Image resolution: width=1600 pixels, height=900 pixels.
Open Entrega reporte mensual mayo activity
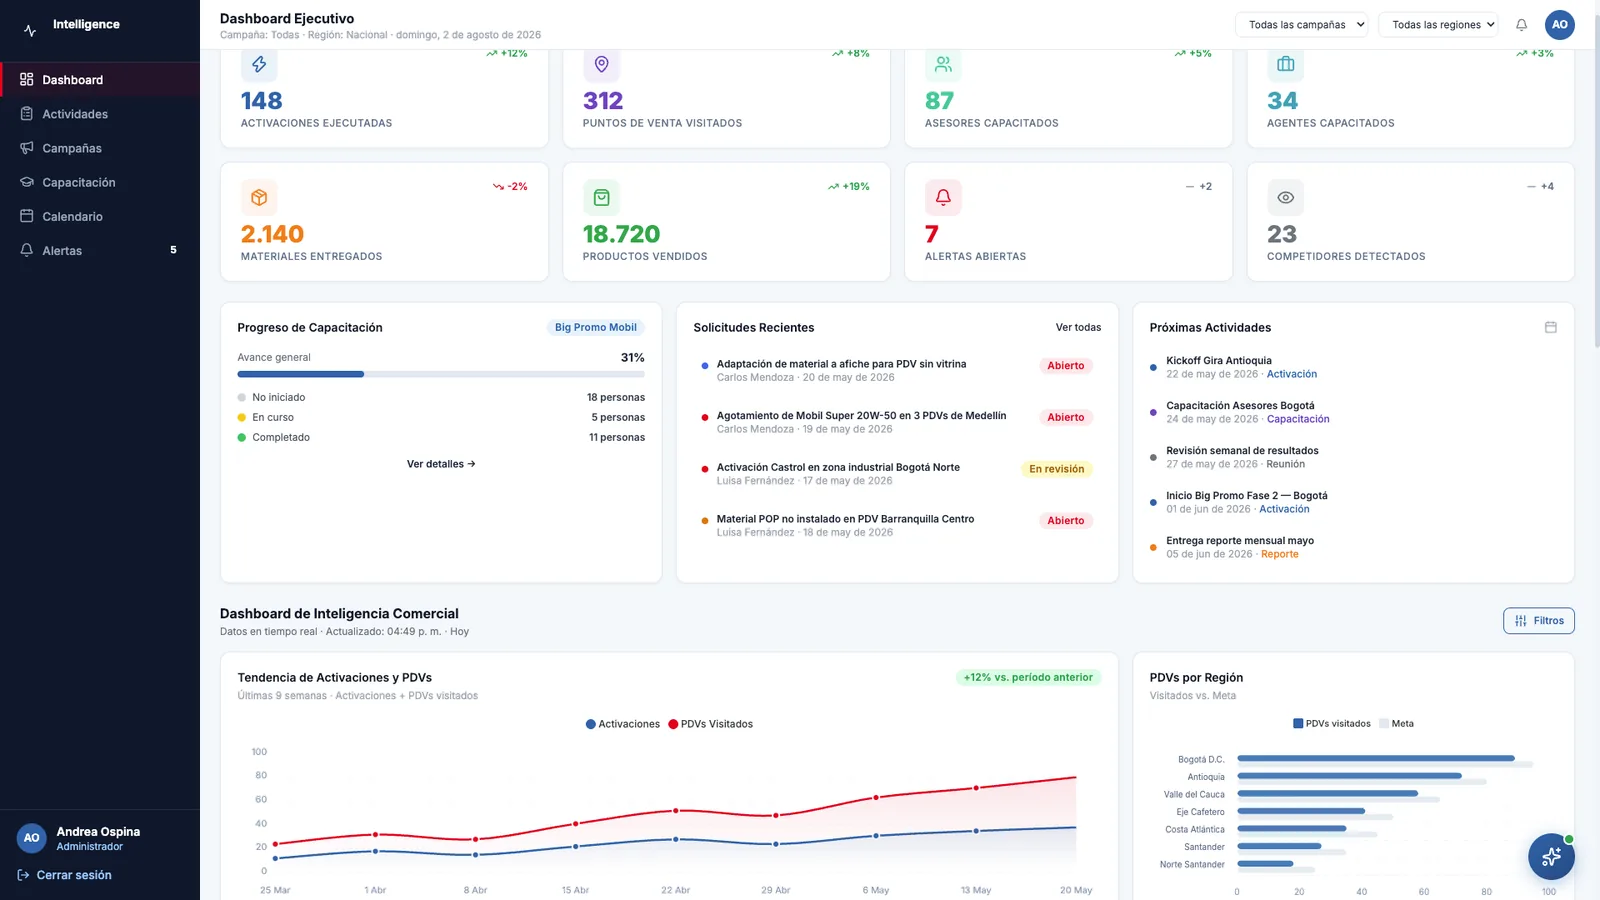click(1353, 547)
